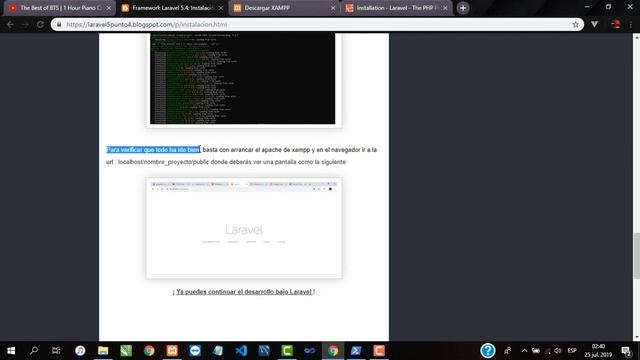Change ESP input language
This screenshot has width=640, height=360.
tap(572, 351)
